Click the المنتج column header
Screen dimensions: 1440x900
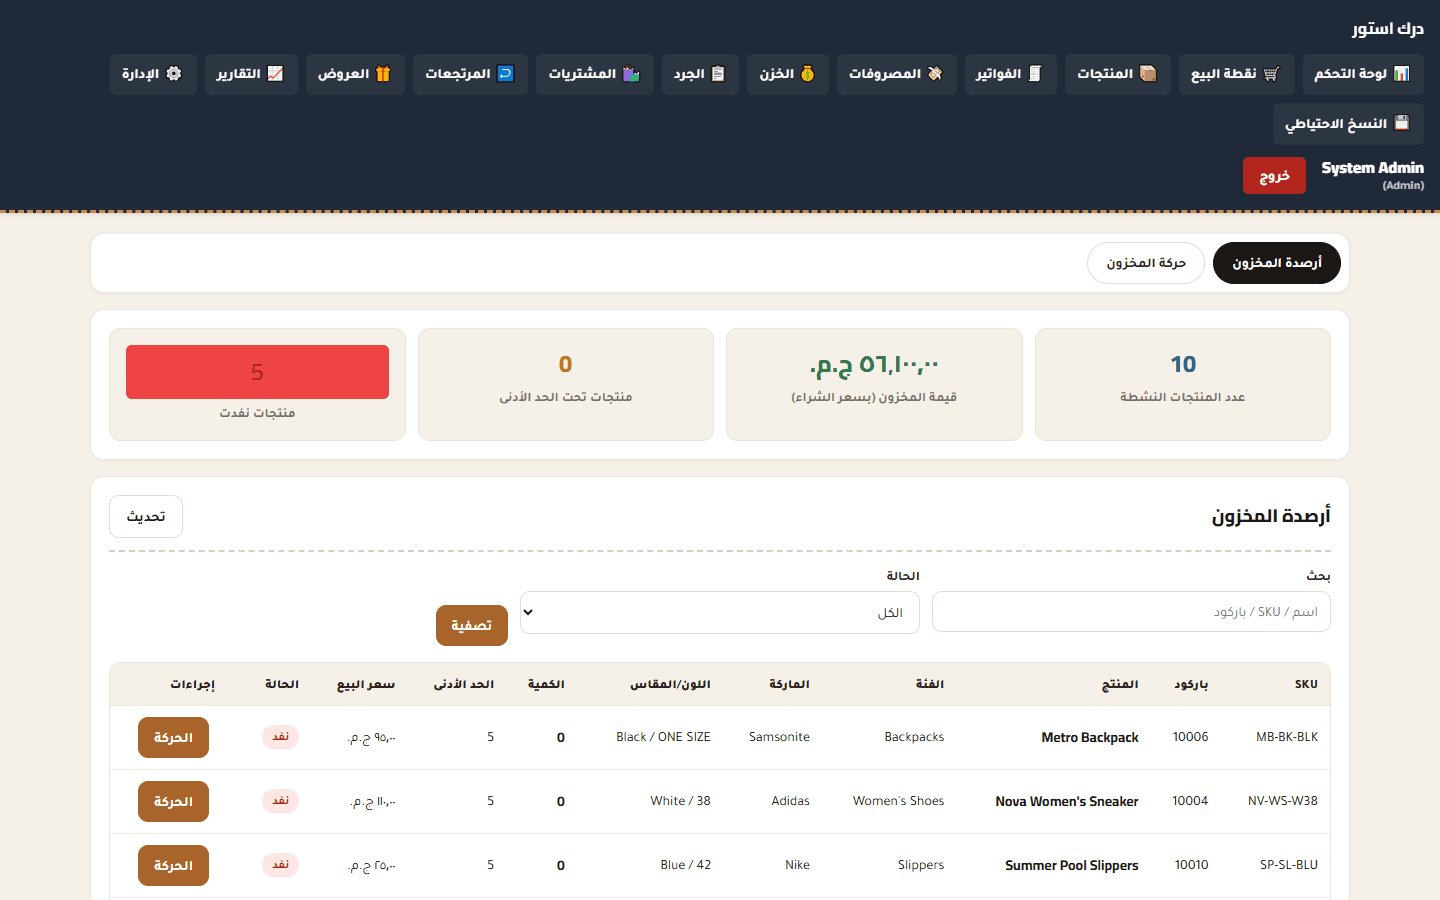click(1120, 684)
